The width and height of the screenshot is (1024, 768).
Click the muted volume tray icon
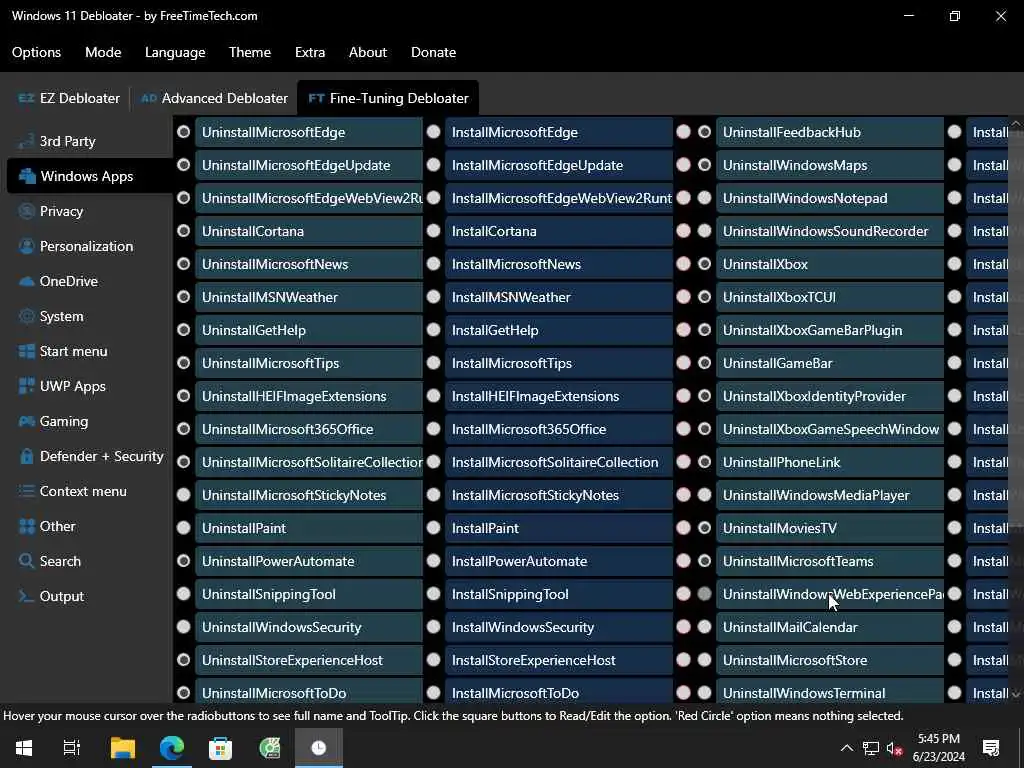click(x=894, y=748)
